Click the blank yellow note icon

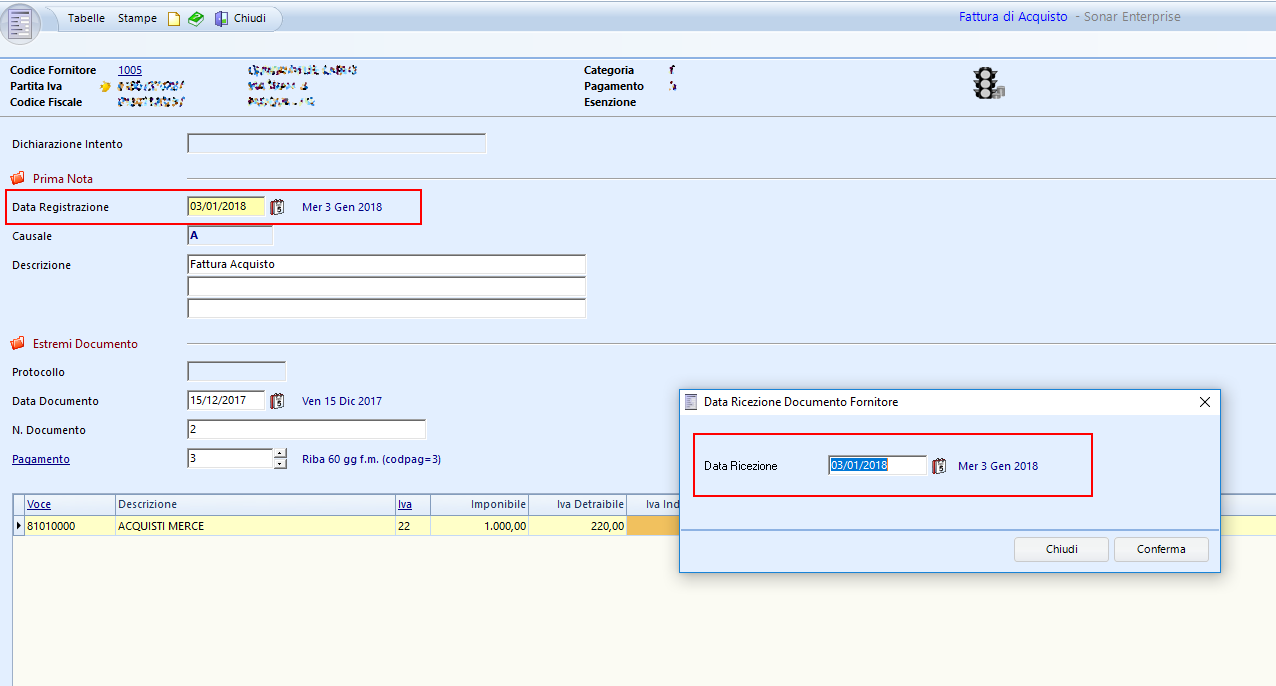(174, 19)
